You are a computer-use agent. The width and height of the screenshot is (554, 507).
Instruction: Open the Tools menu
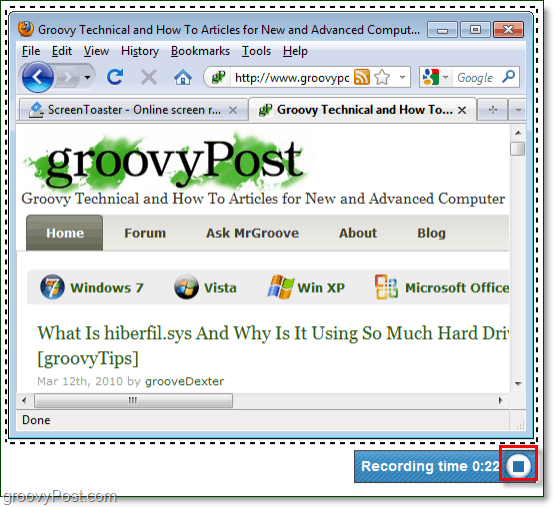[256, 51]
